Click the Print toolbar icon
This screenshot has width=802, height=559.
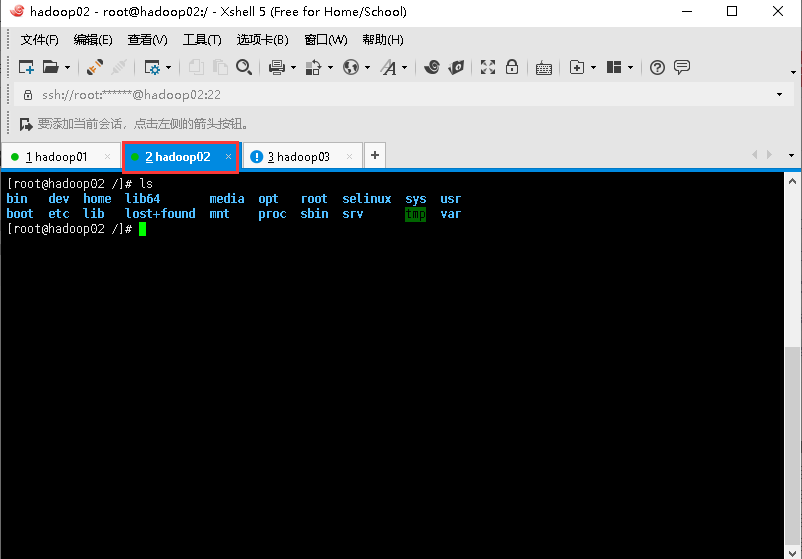[x=277, y=67]
